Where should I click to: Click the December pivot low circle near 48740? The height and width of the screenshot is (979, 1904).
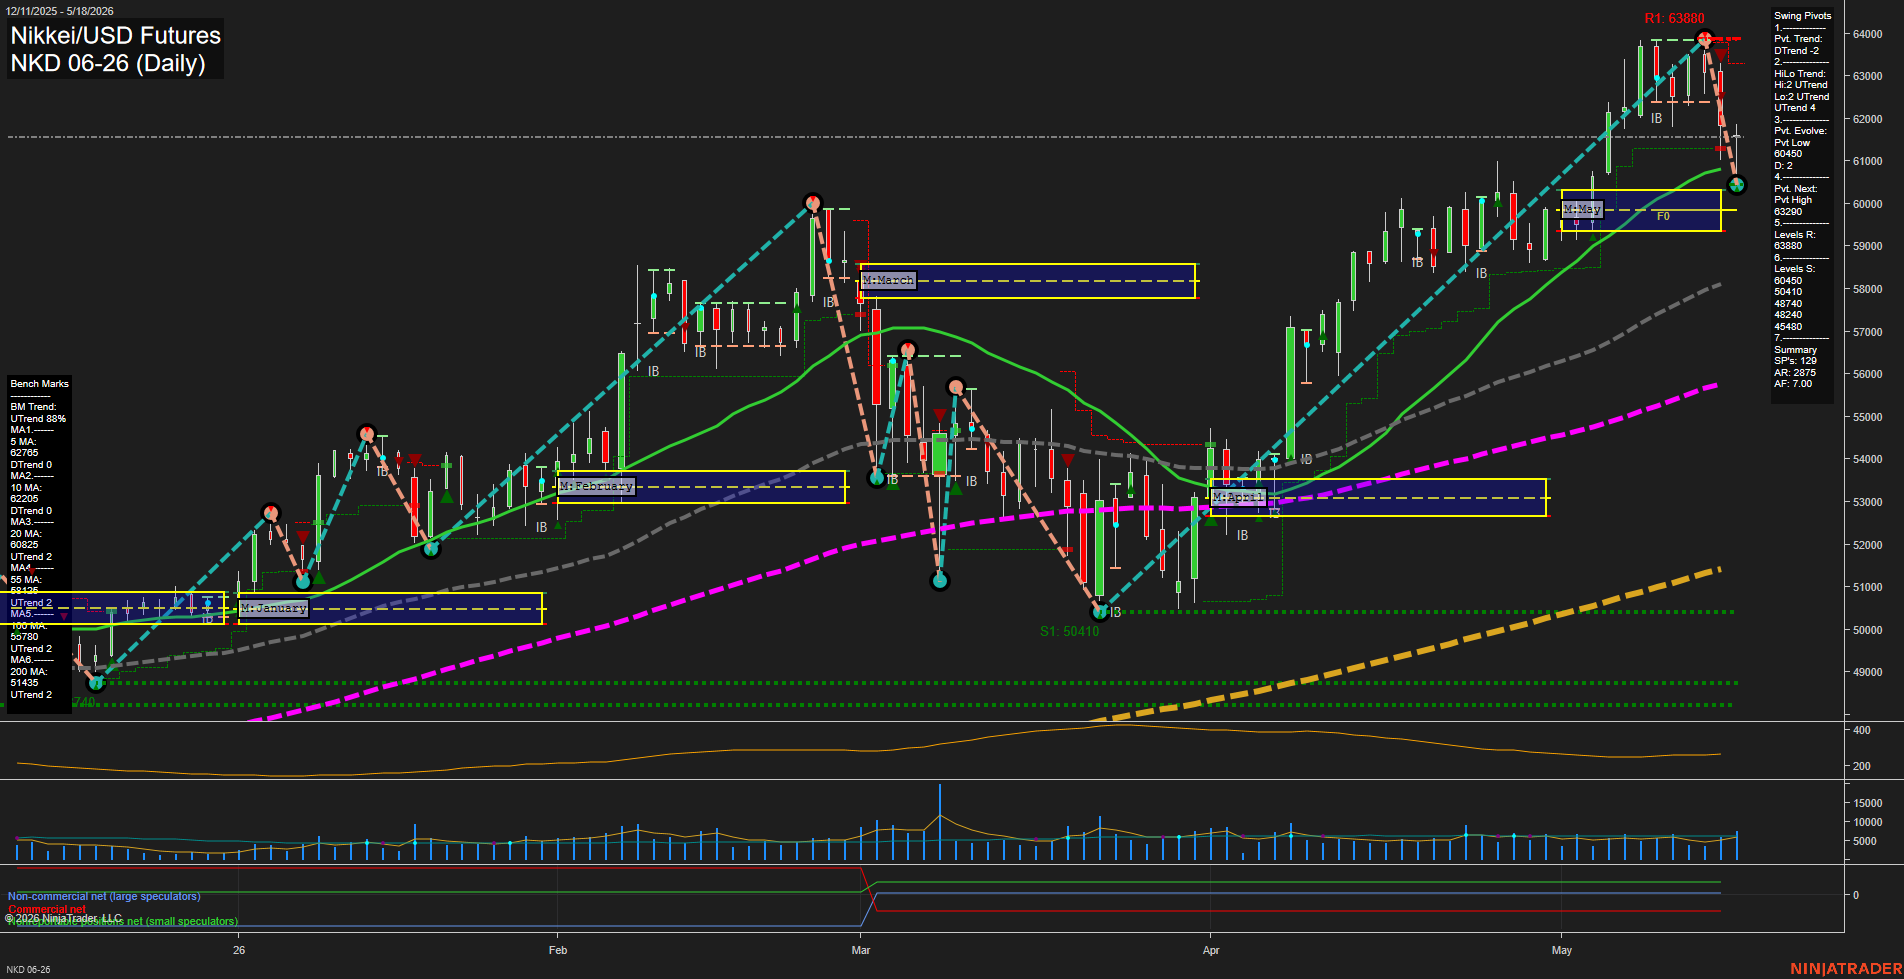point(96,683)
